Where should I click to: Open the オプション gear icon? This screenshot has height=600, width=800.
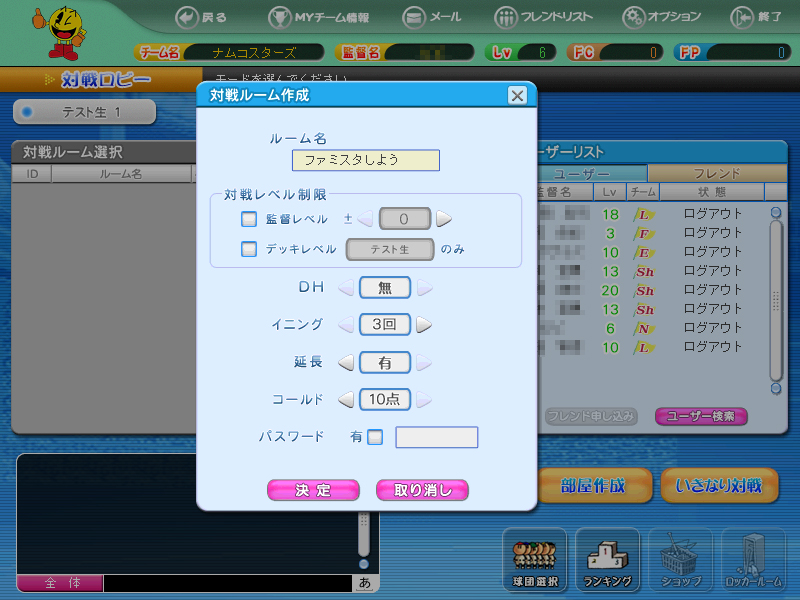coord(633,18)
